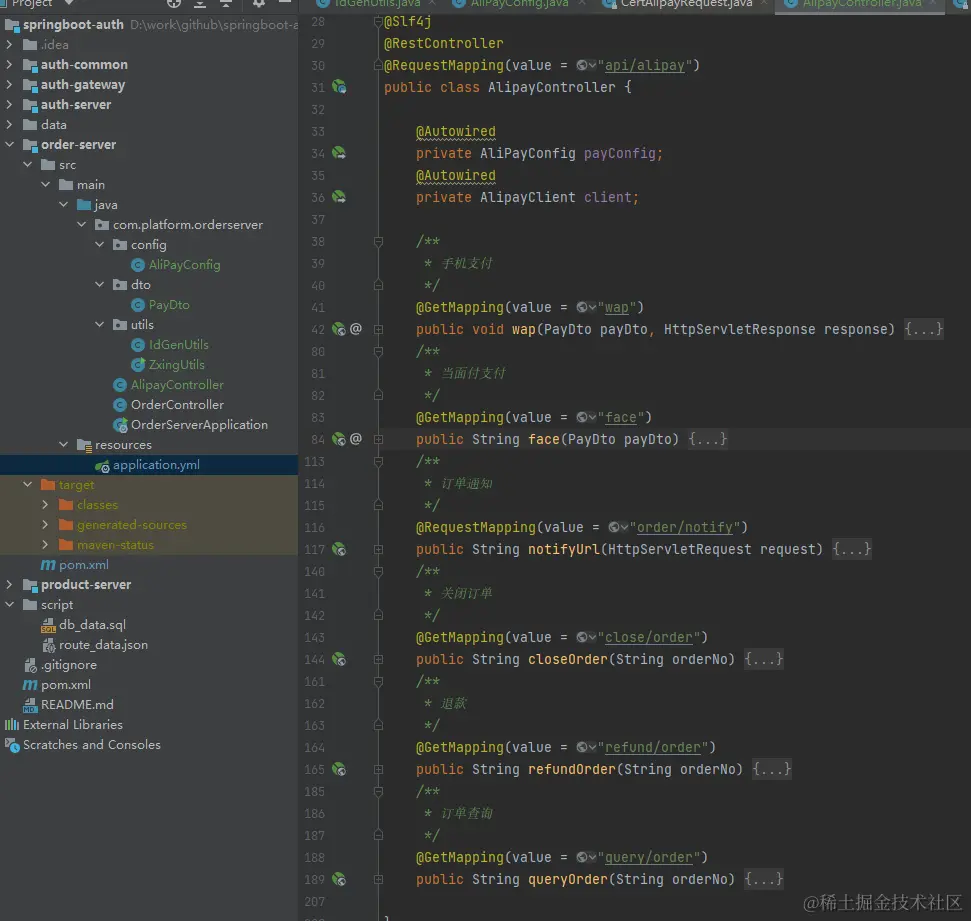Screen dimensions: 971x921
Task: Click the "refund/order" mapping link
Action: pyautogui.click(x=653, y=748)
